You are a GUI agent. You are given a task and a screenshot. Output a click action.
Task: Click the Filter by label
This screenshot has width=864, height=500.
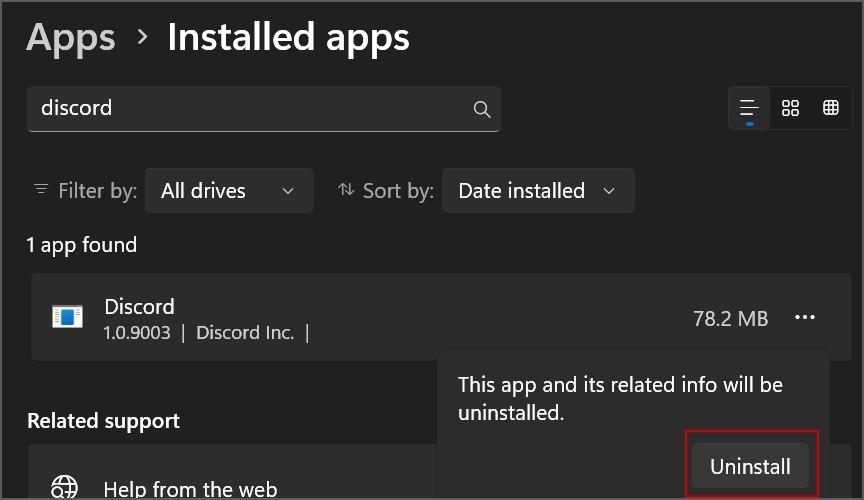coord(98,191)
